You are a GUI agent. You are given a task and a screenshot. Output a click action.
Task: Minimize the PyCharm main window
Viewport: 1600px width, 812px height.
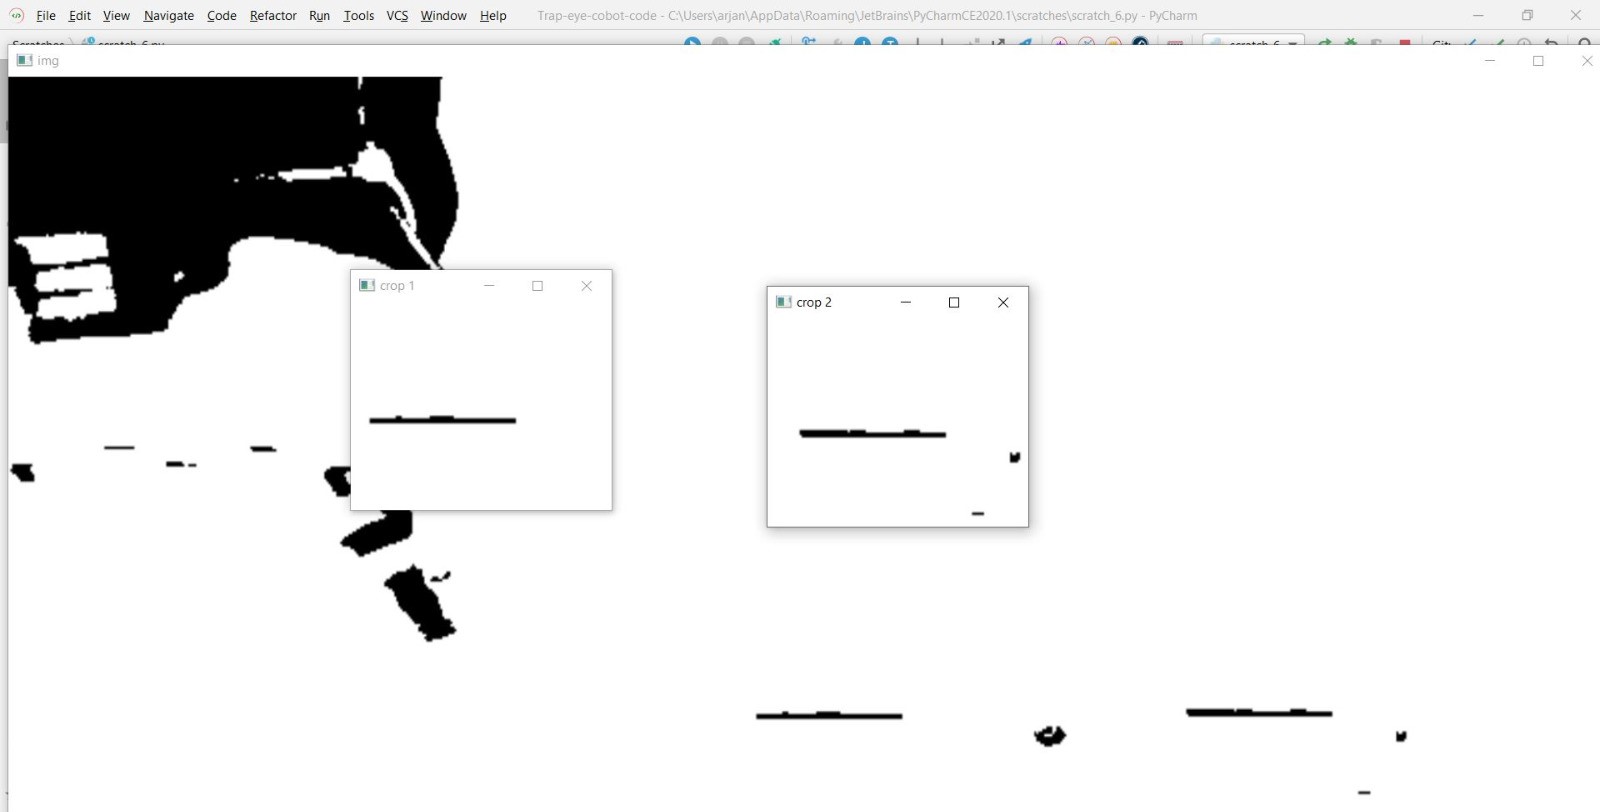(1478, 15)
